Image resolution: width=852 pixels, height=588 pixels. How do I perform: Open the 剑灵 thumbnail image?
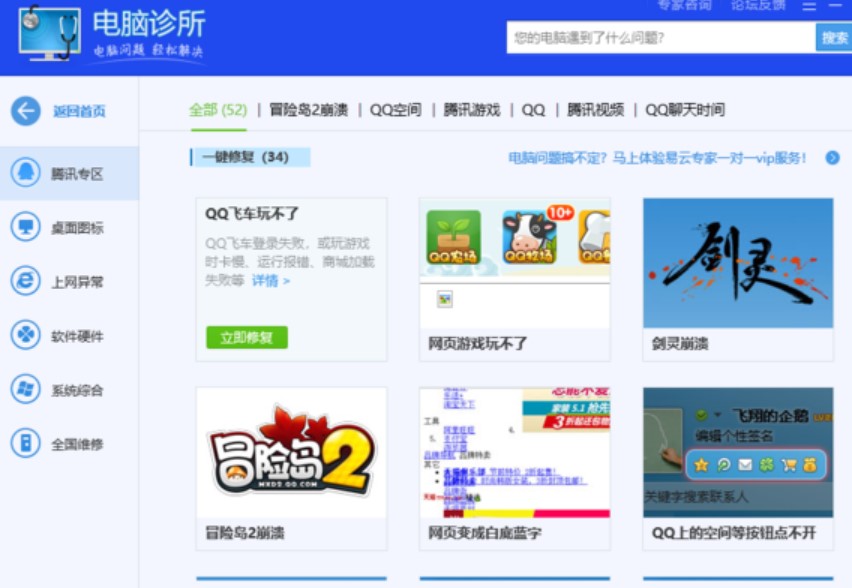pyautogui.click(x=738, y=263)
